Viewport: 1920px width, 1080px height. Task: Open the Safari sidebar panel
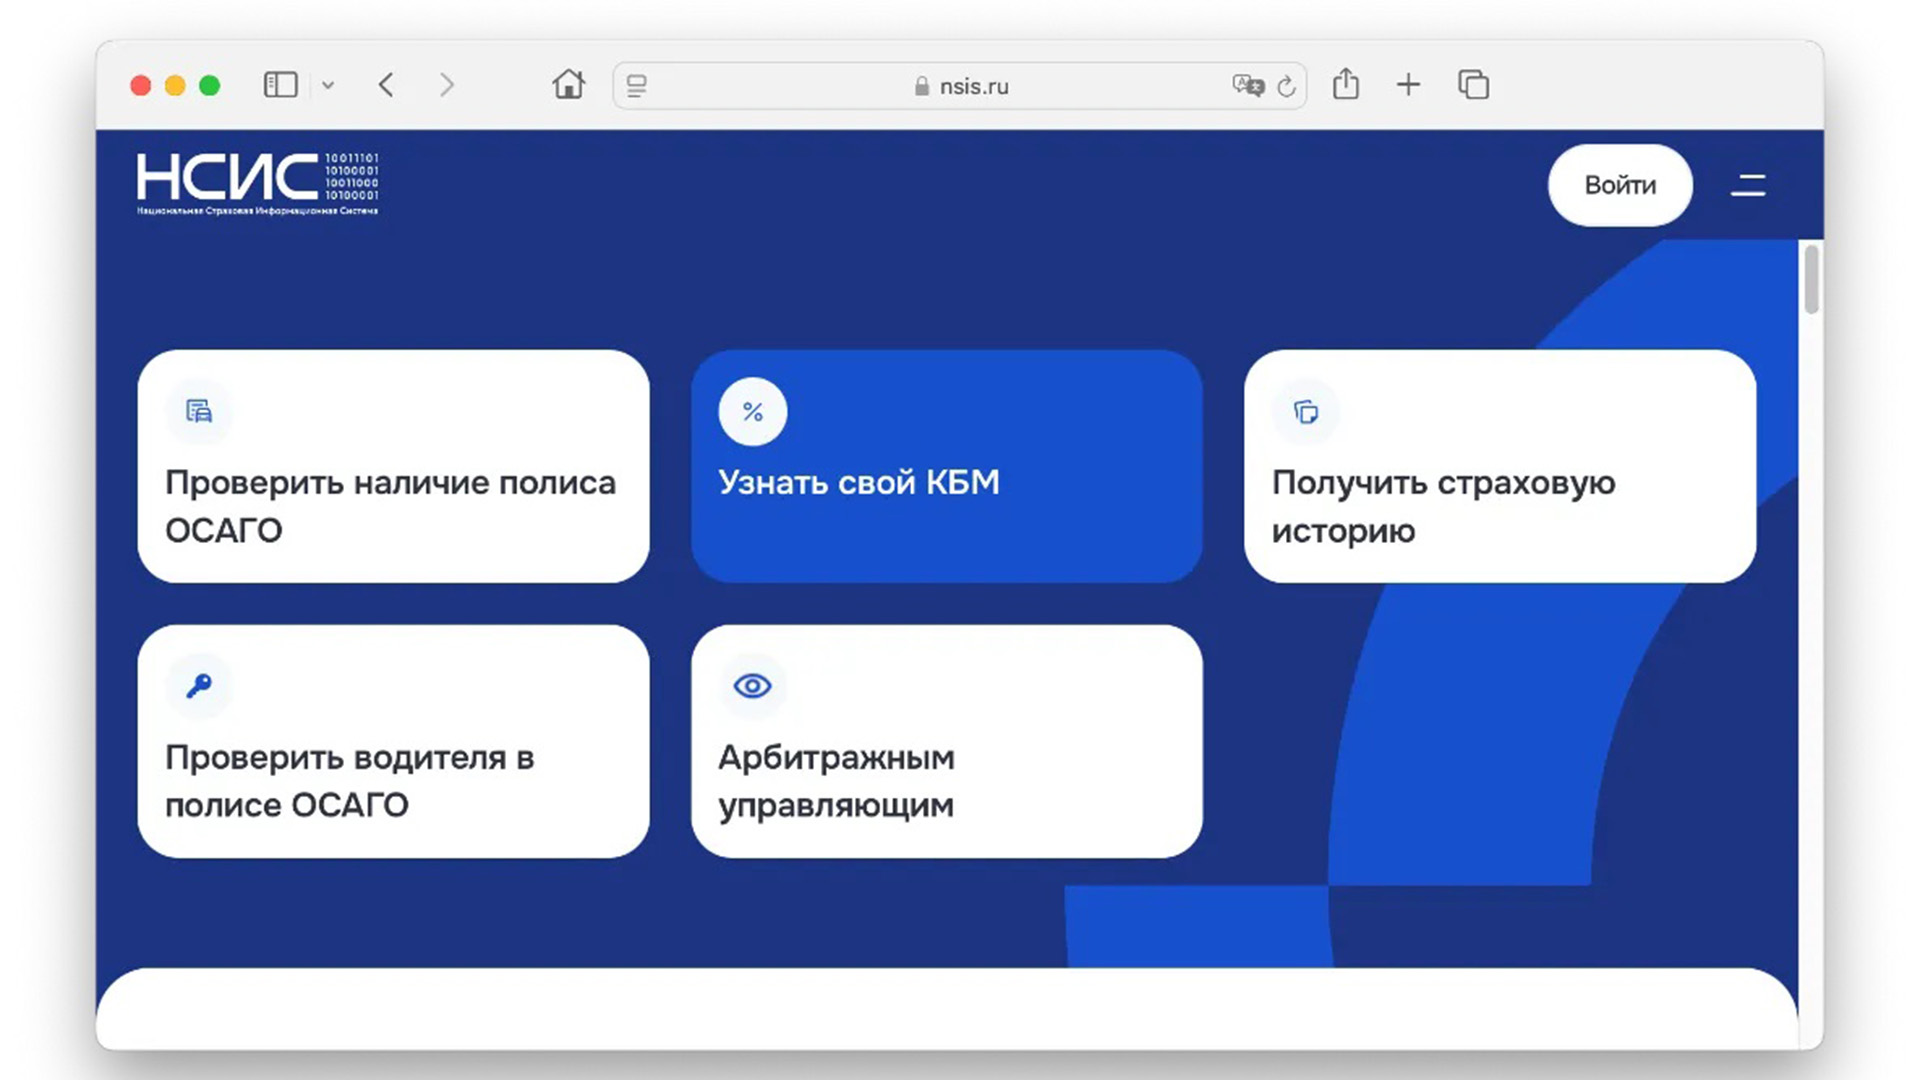(280, 85)
